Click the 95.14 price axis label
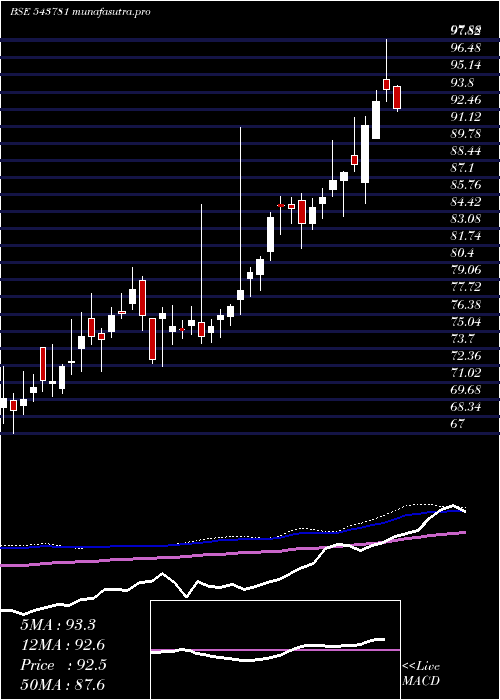This screenshot has height=700, width=500. pyautogui.click(x=466, y=65)
